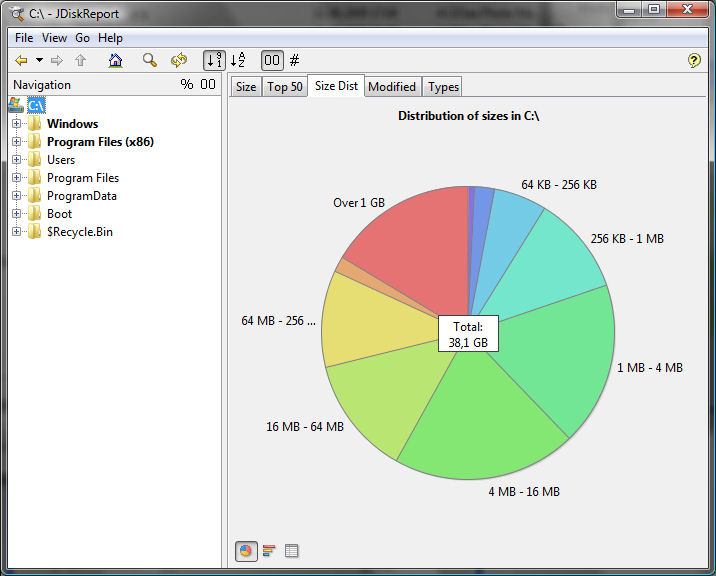The image size is (716, 576).
Task: Click the Home house icon
Action: coord(116,60)
